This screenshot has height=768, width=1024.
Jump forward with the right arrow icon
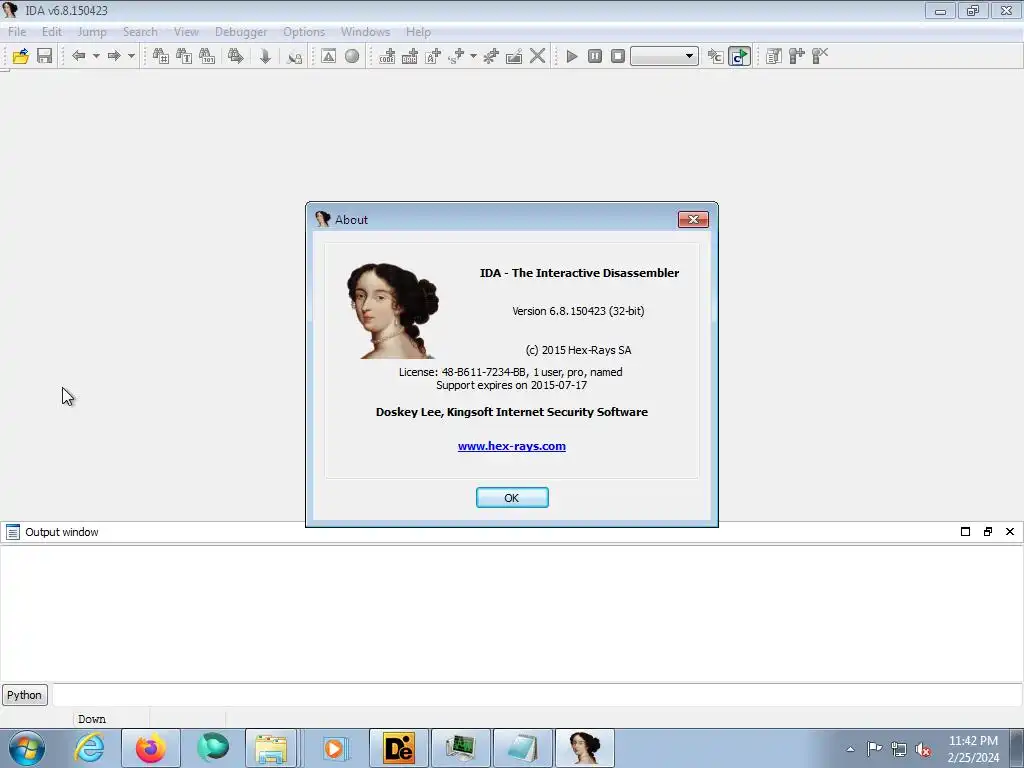point(114,56)
